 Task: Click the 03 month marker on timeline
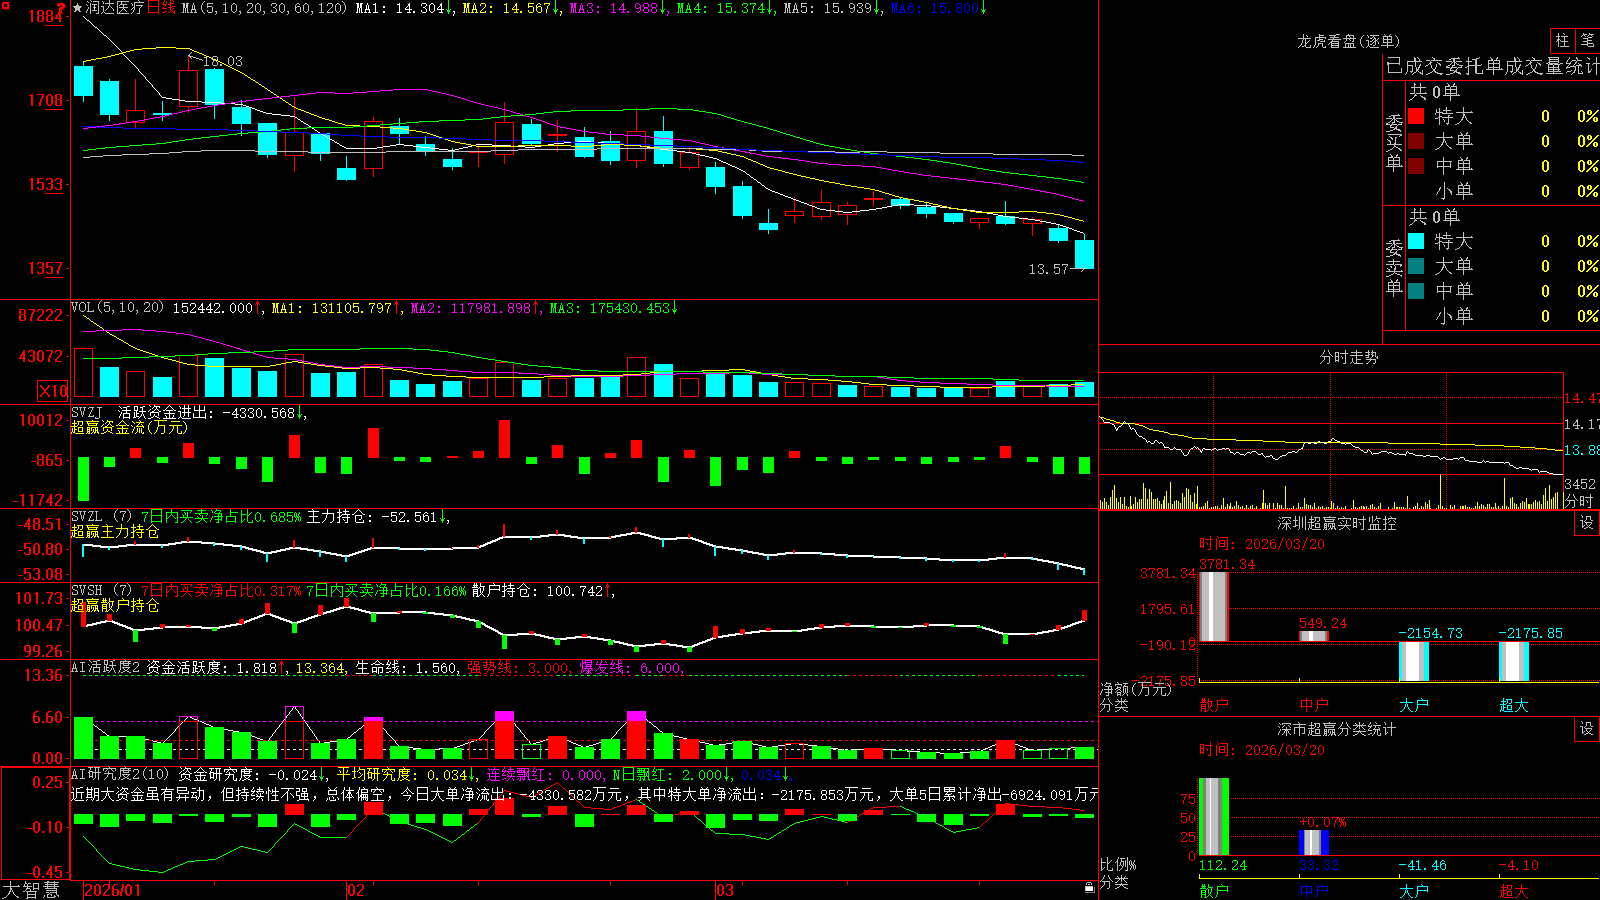(x=725, y=890)
